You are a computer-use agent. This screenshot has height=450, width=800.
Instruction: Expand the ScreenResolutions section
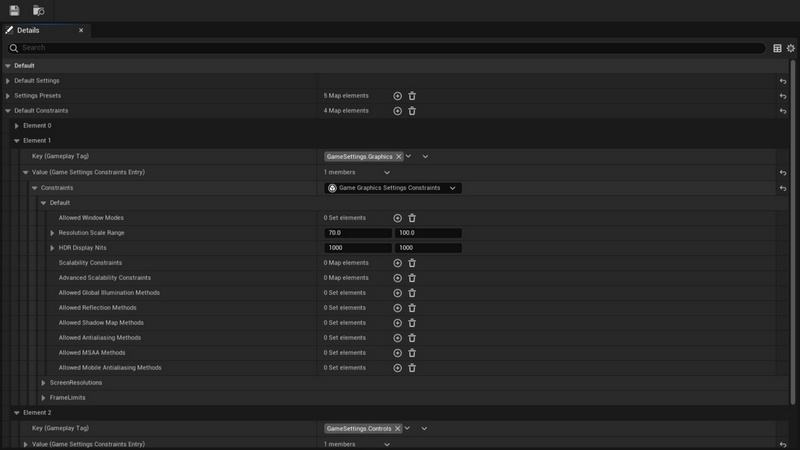(44, 383)
